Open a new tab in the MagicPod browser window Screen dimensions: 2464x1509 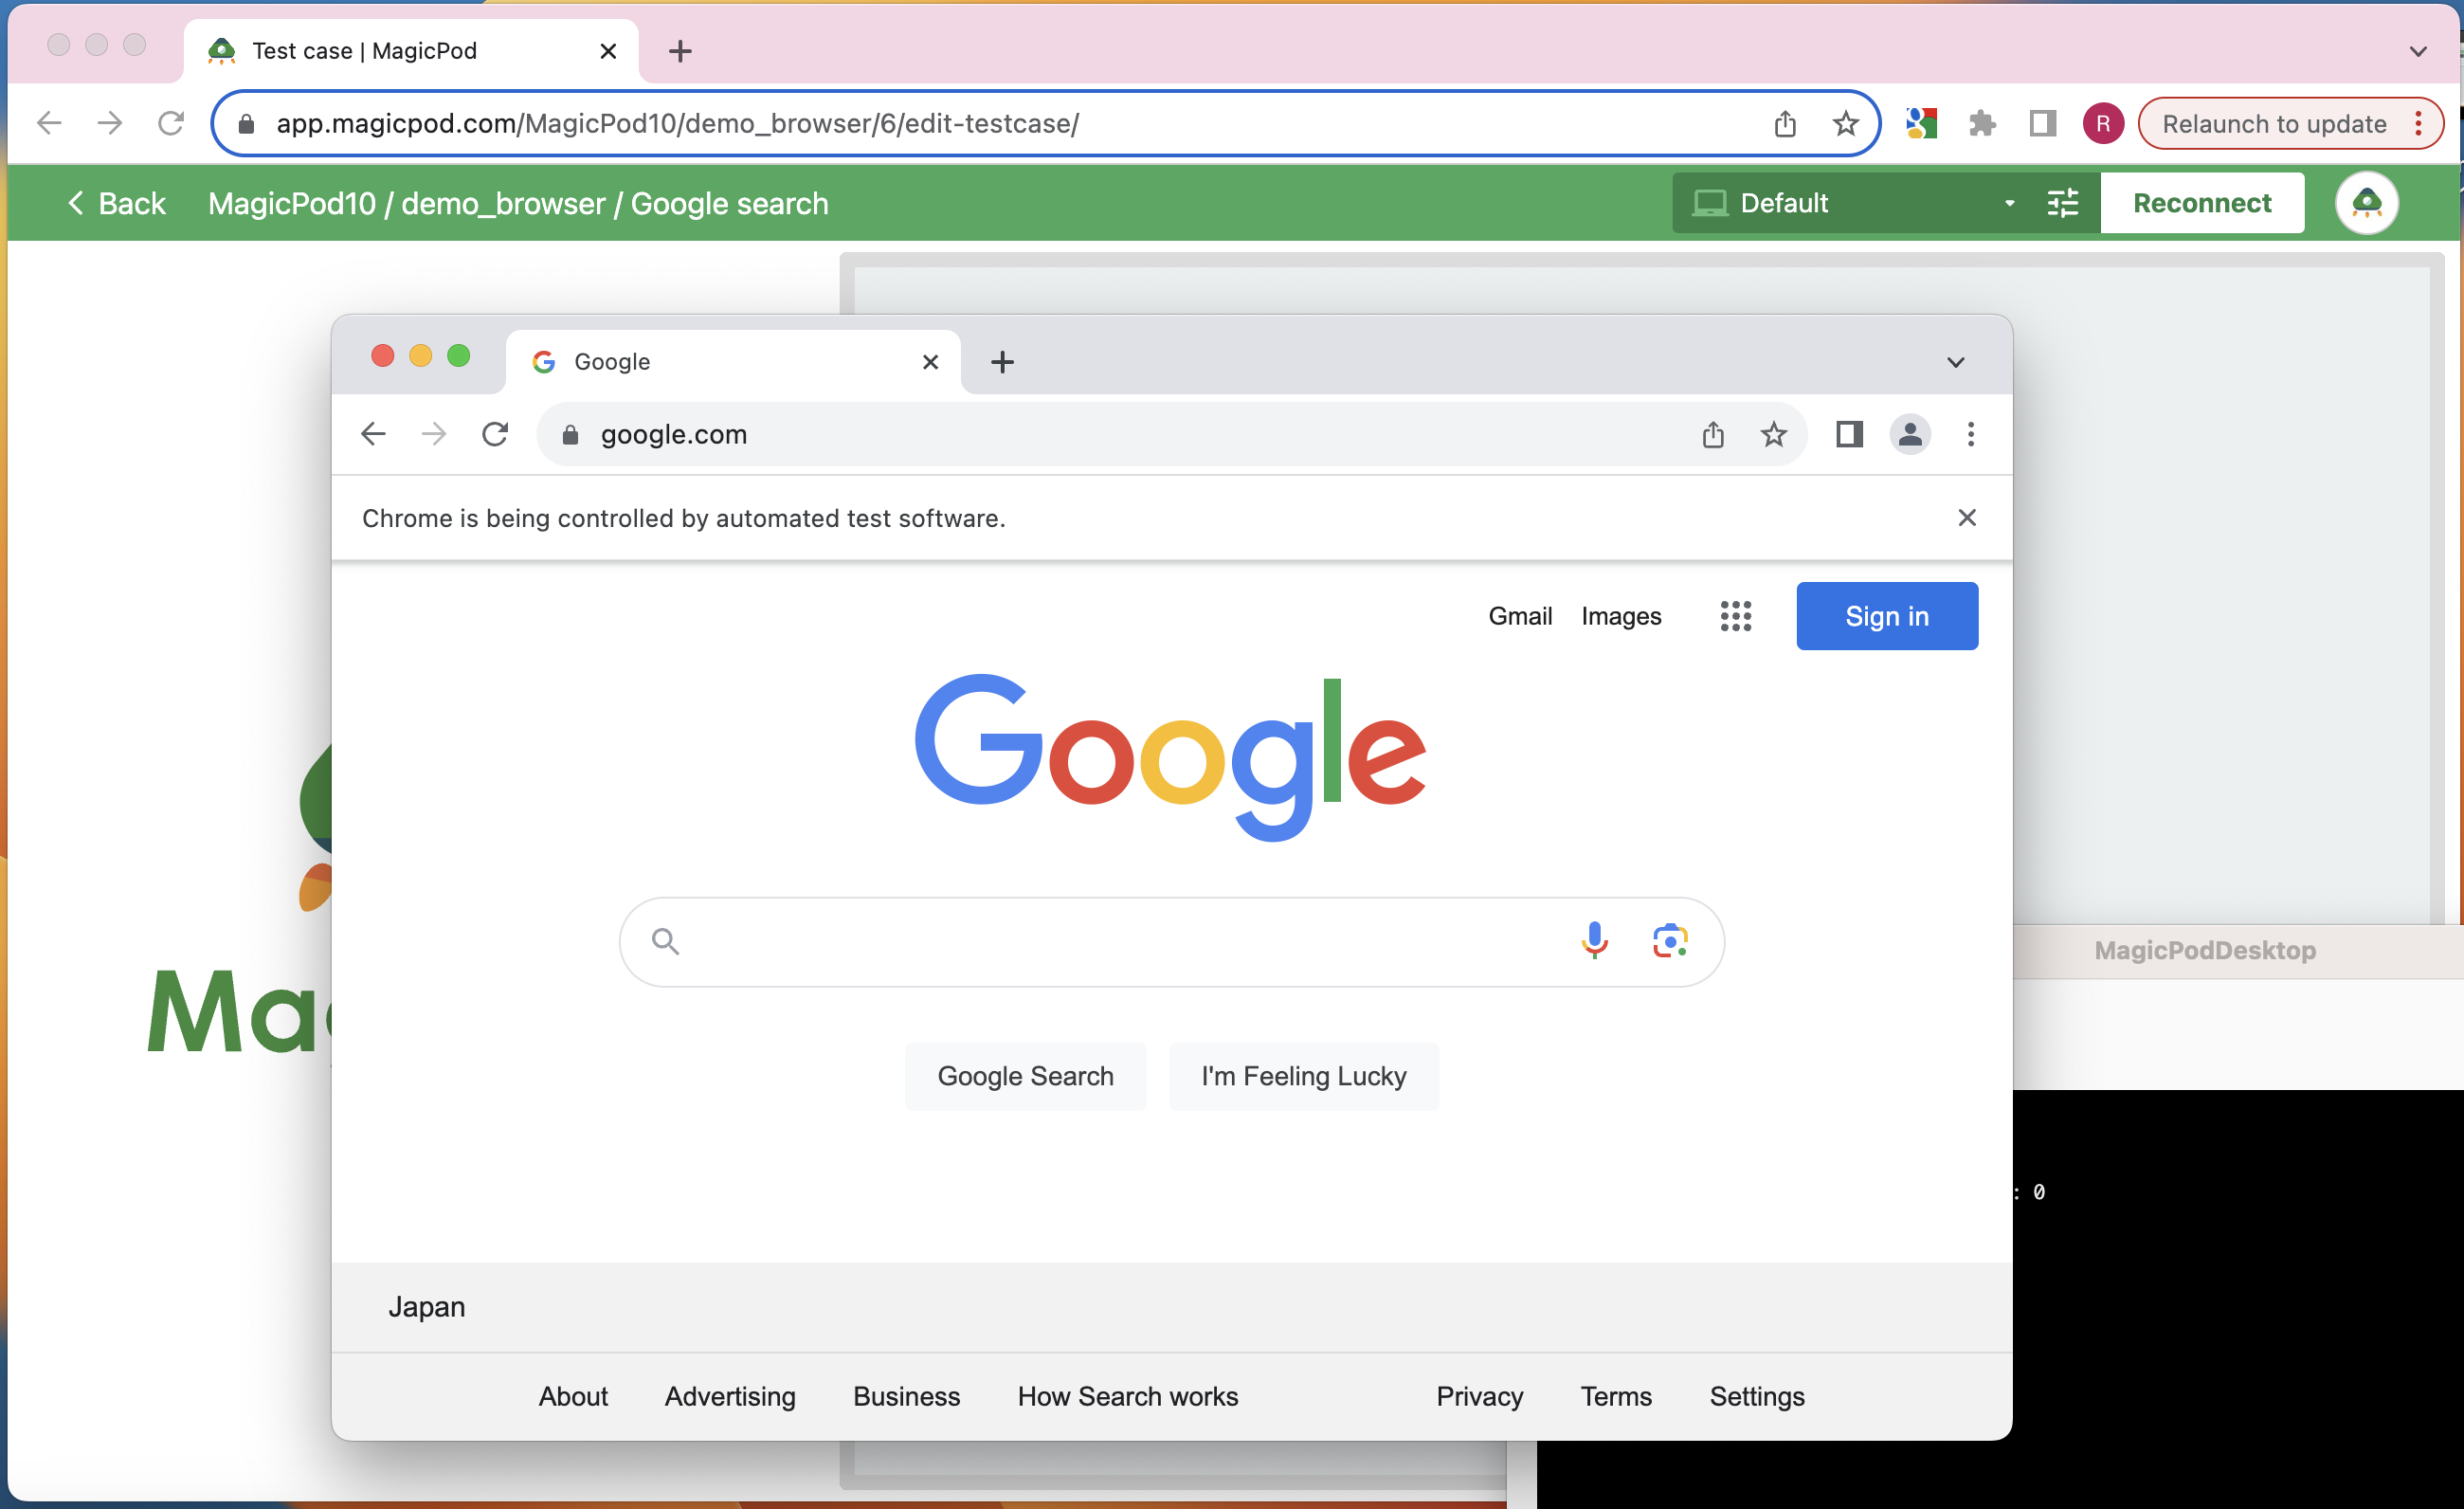(680, 51)
